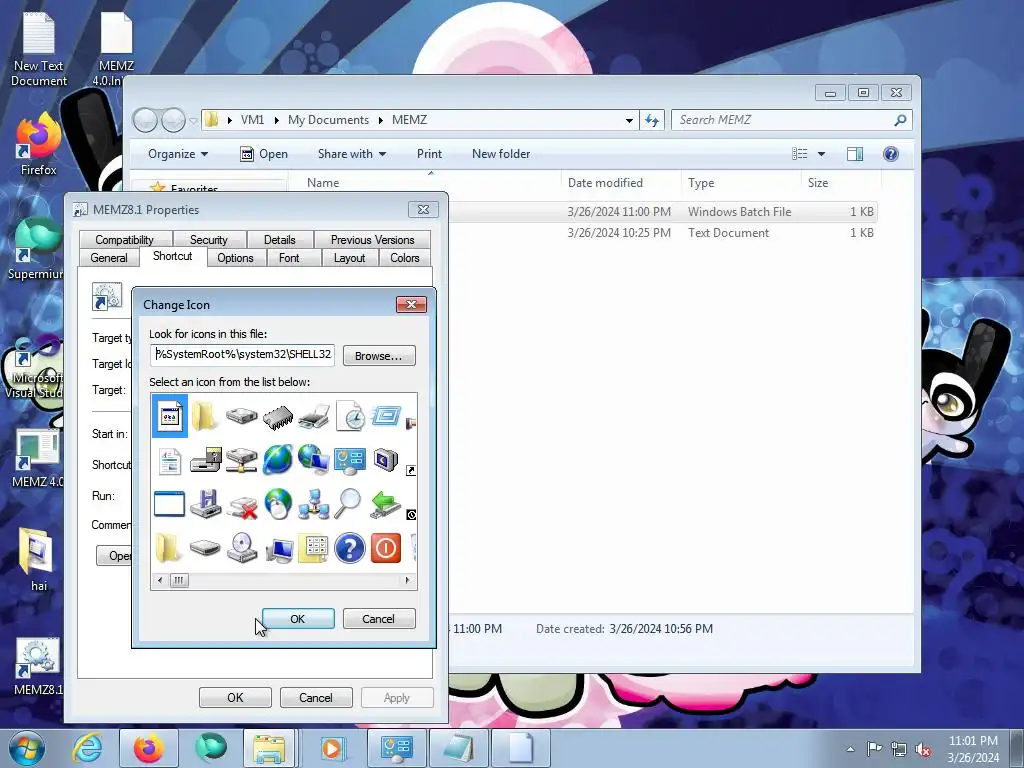Viewport: 1024px width, 768px height.
Task: Select the highlighted program document icon
Action: [170, 416]
